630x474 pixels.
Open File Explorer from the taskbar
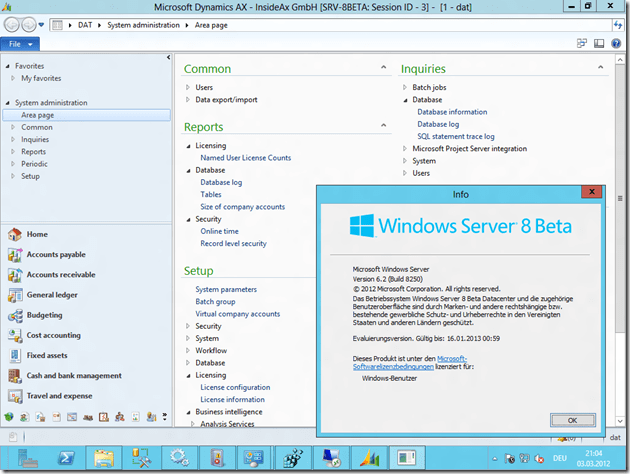[x=104, y=458]
